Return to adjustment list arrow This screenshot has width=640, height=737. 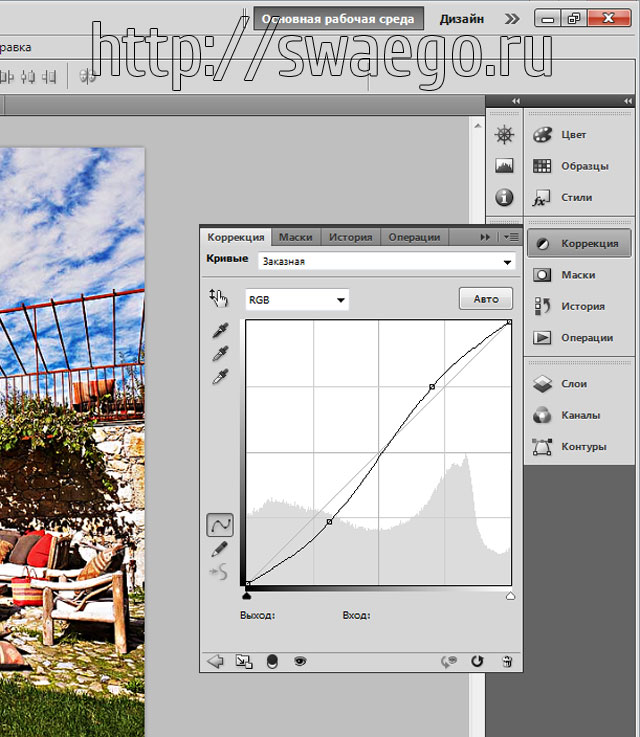coord(215,661)
